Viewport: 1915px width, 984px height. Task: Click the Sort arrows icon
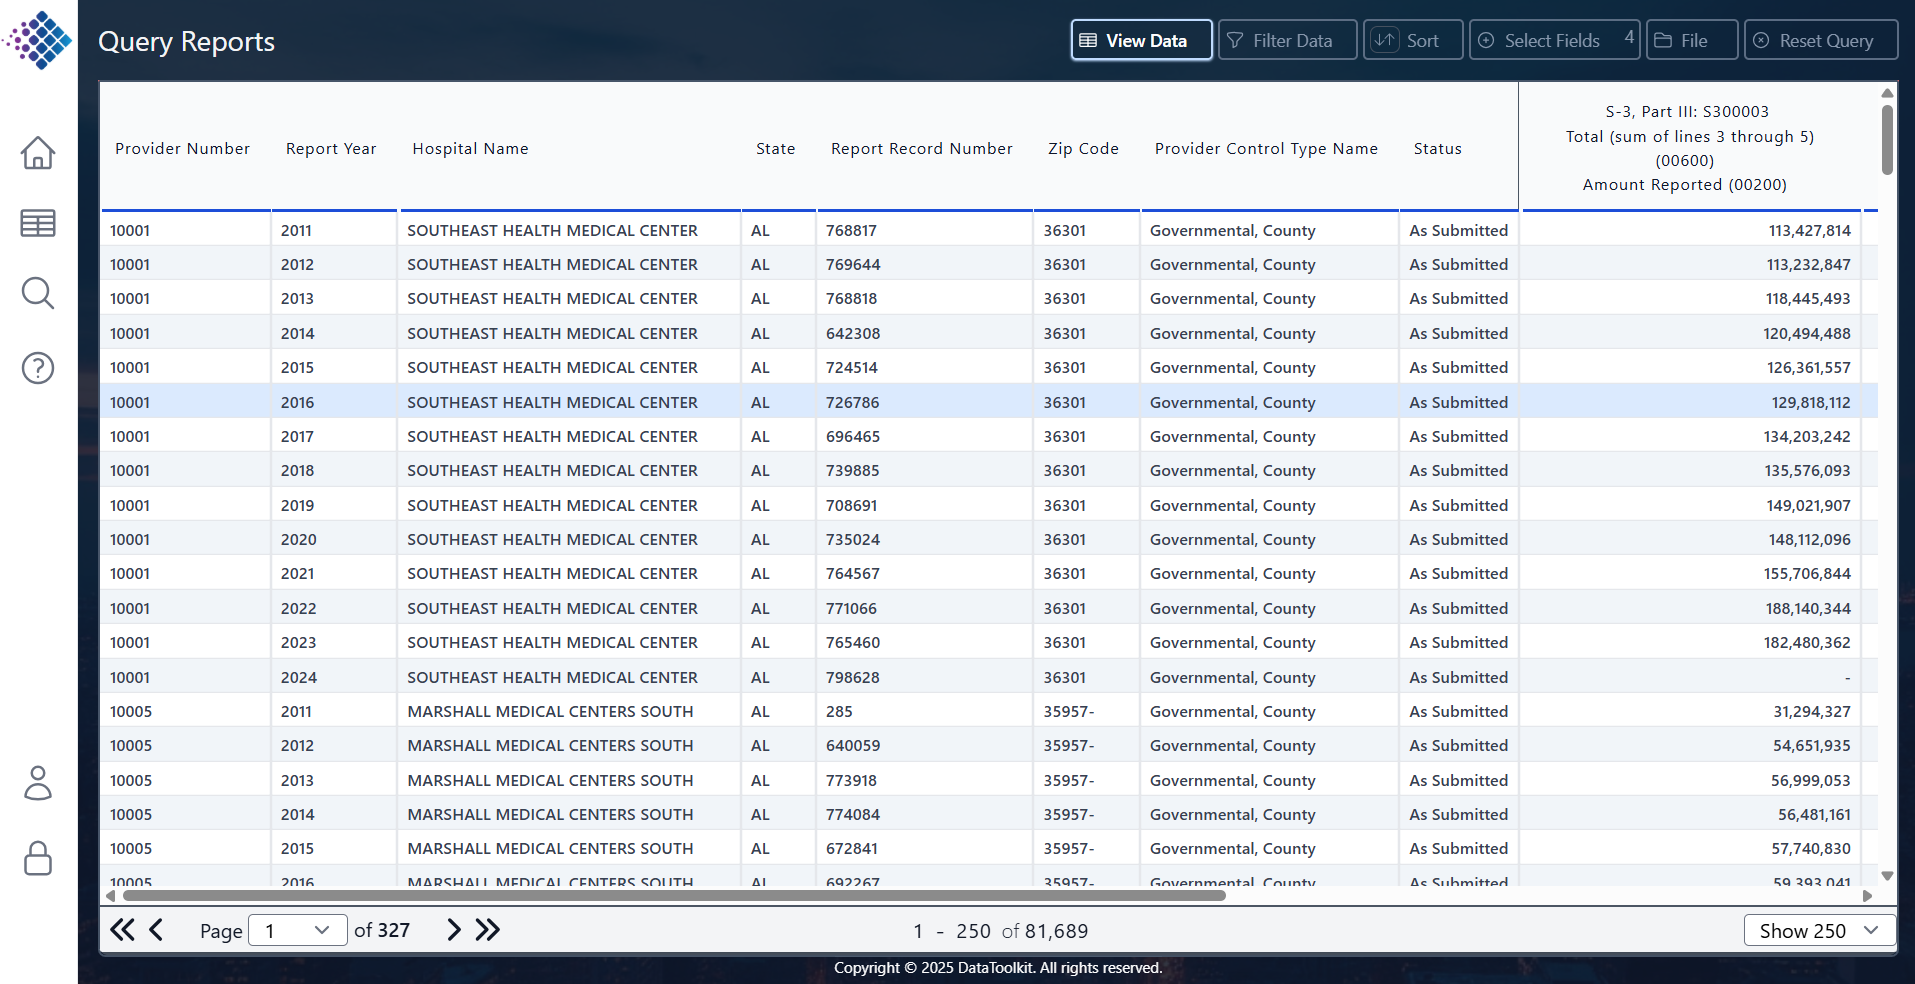click(1387, 40)
